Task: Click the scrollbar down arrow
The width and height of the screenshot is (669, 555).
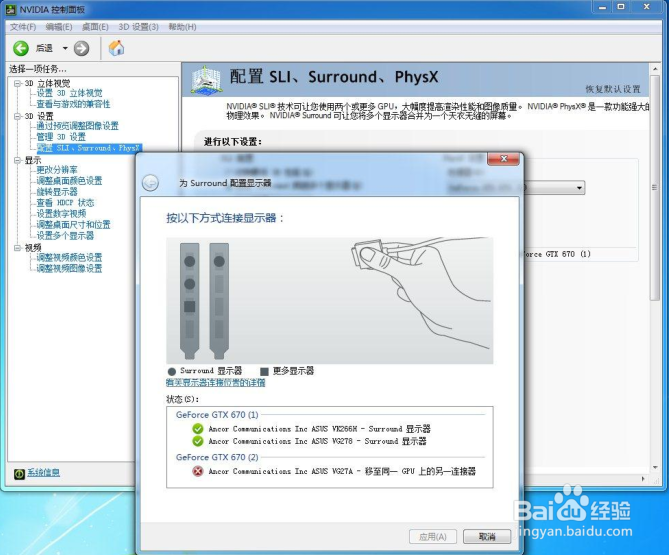Action: [x=654, y=468]
